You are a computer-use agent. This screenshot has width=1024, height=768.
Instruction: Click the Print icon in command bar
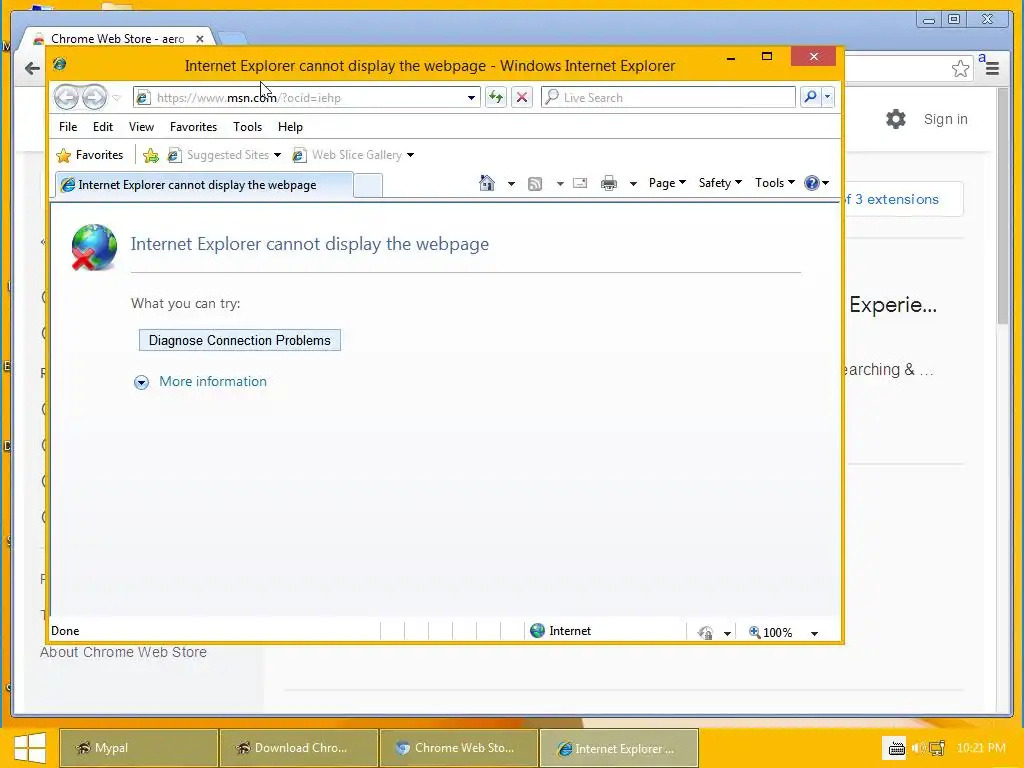click(609, 184)
